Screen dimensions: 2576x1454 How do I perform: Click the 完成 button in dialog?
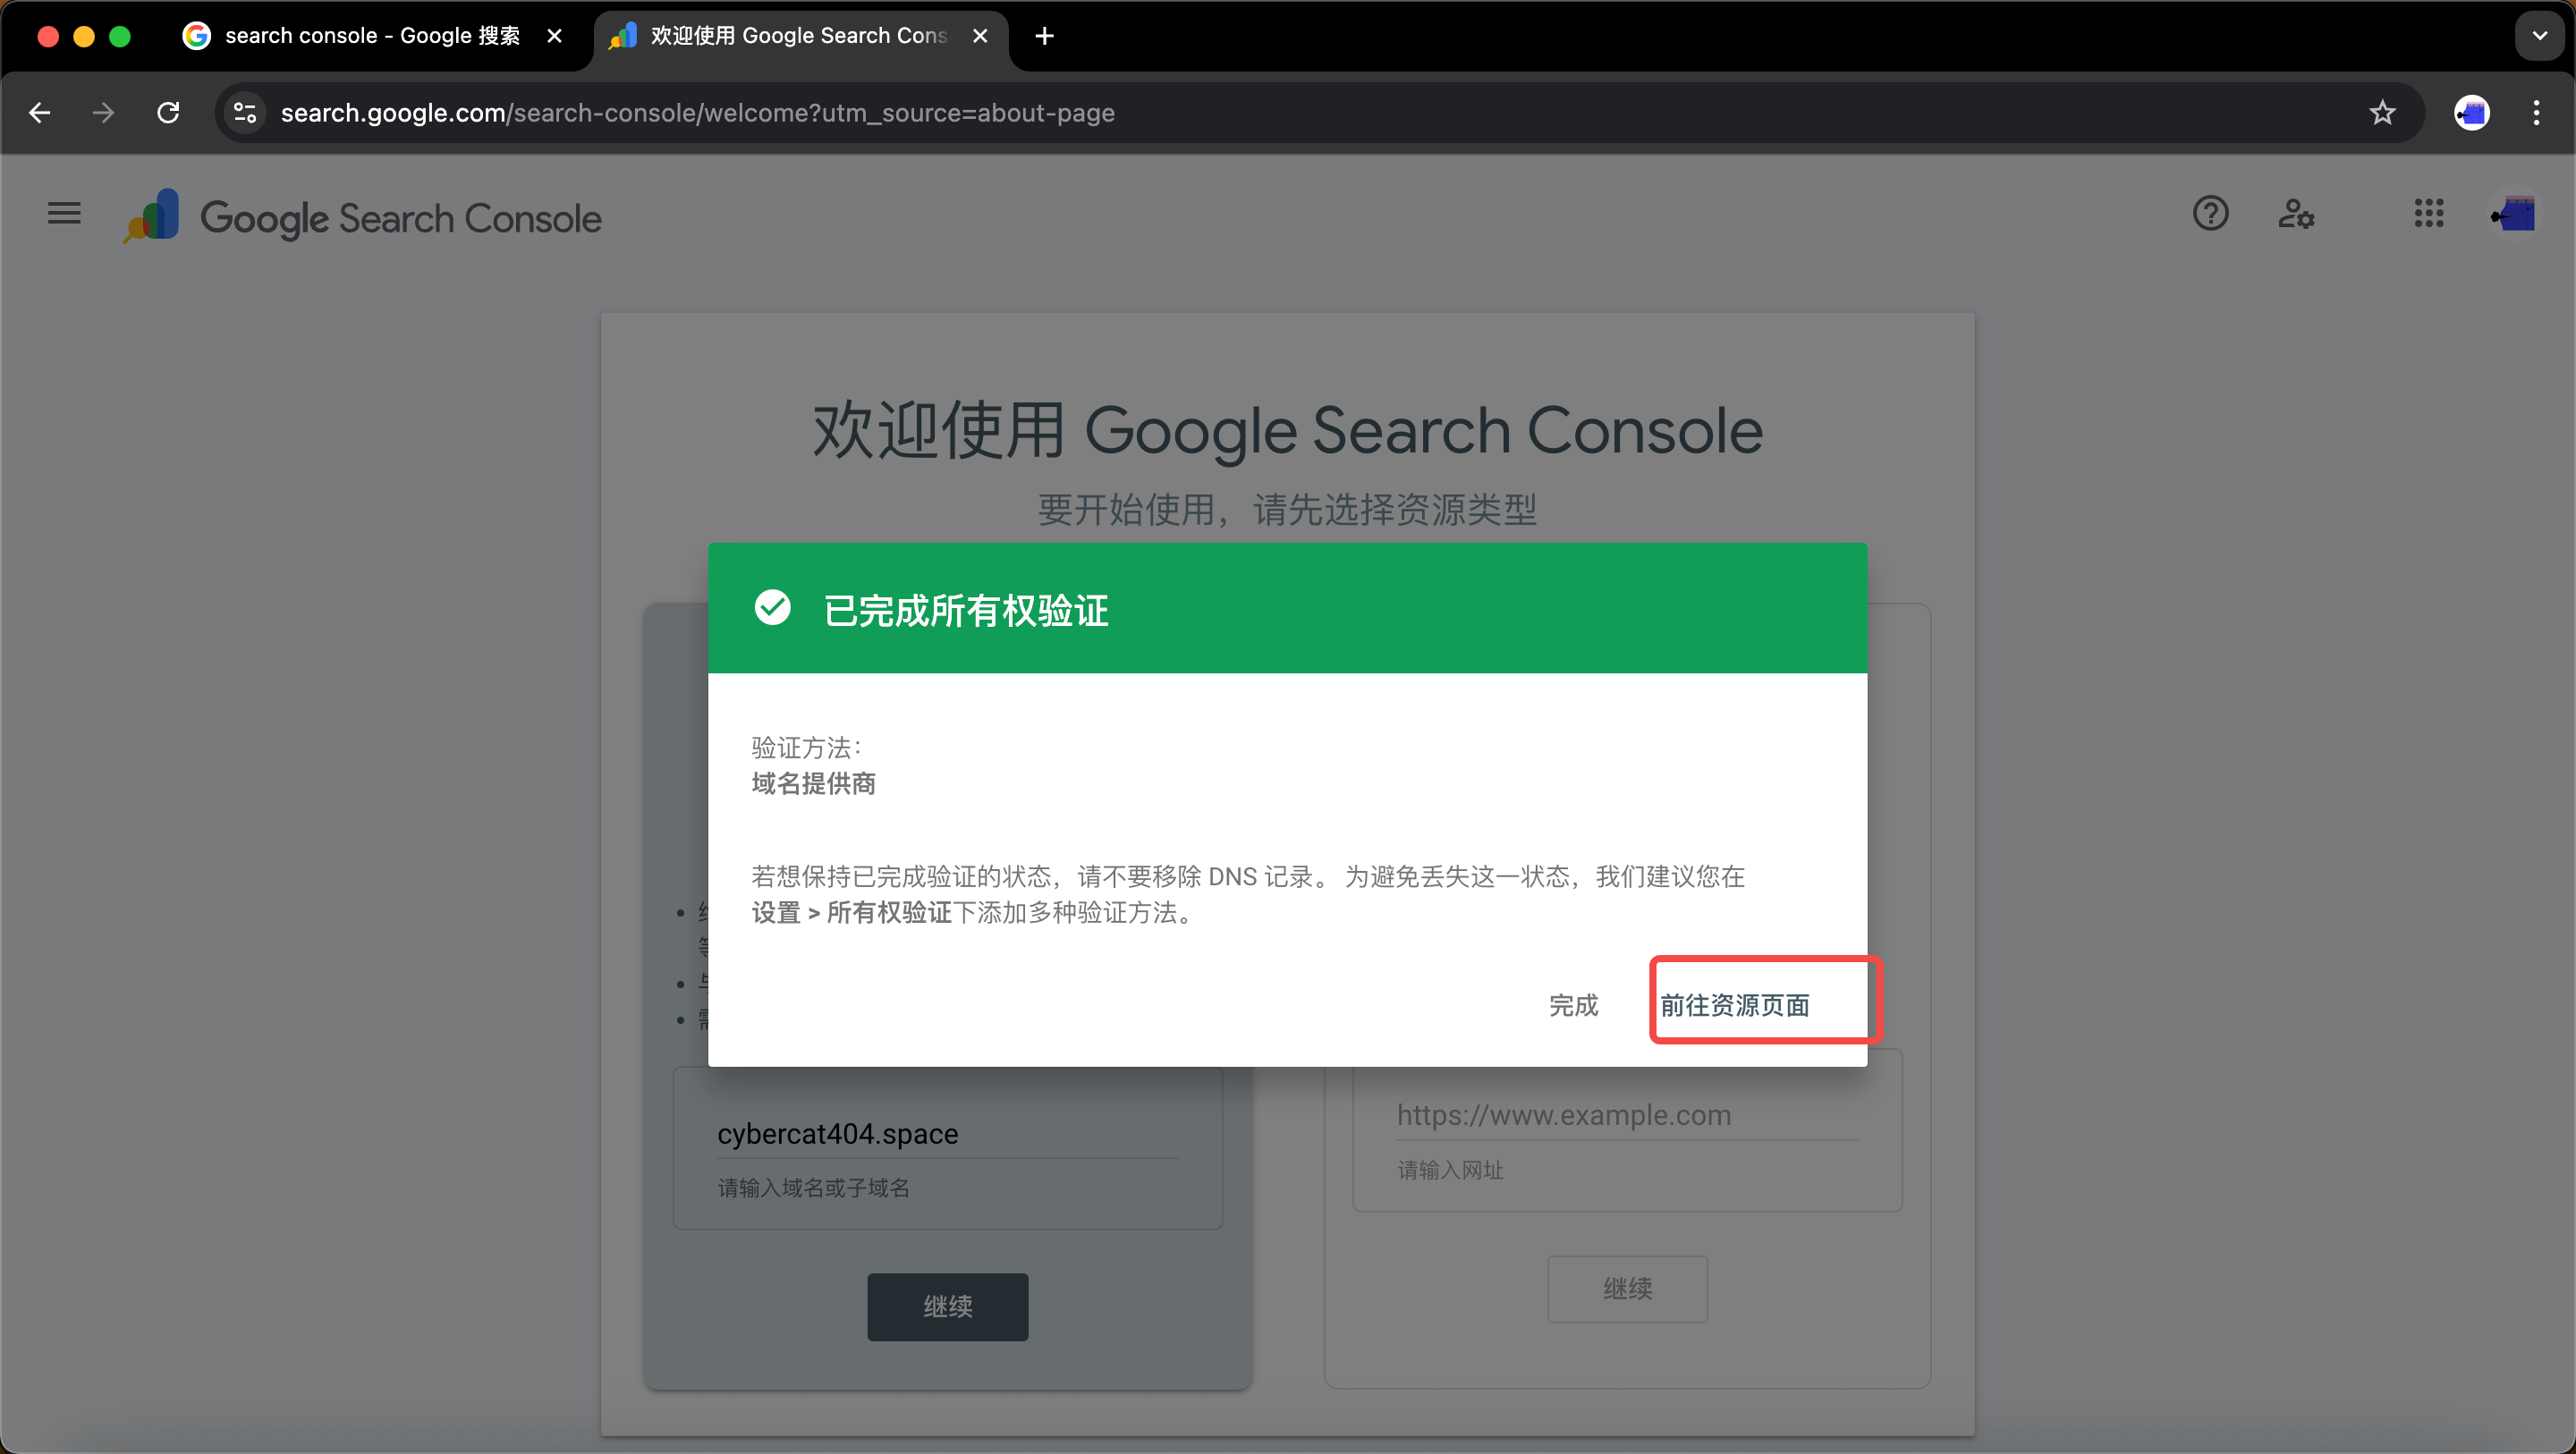click(1573, 1005)
